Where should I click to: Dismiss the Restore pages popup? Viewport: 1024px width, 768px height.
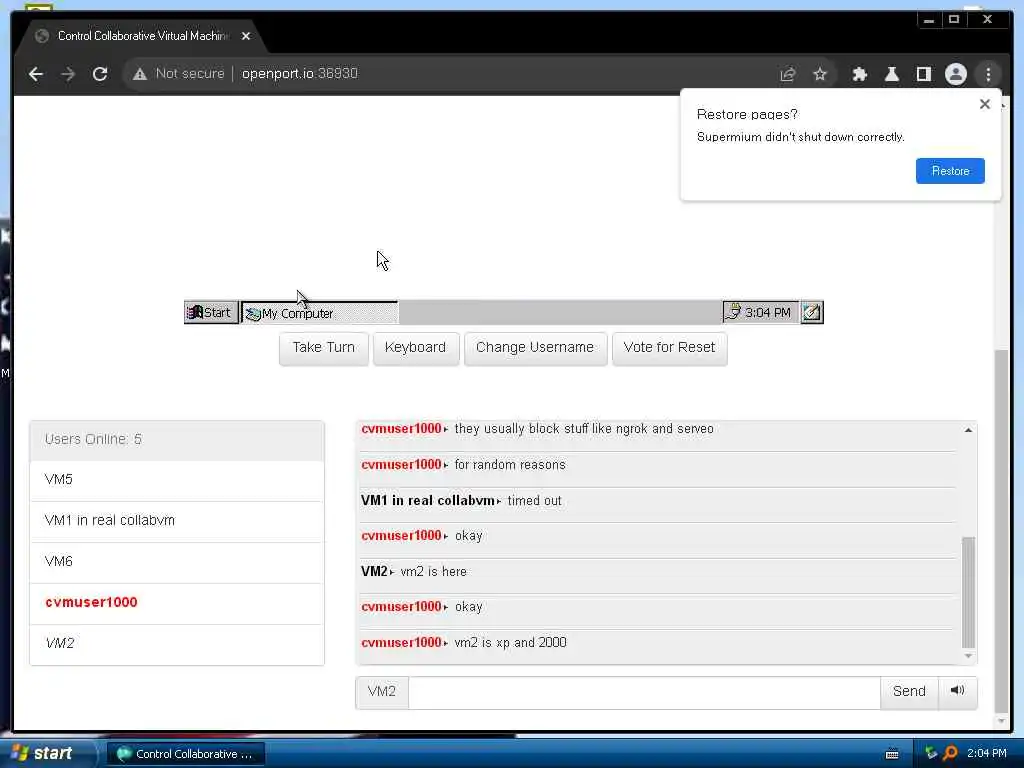click(x=985, y=104)
